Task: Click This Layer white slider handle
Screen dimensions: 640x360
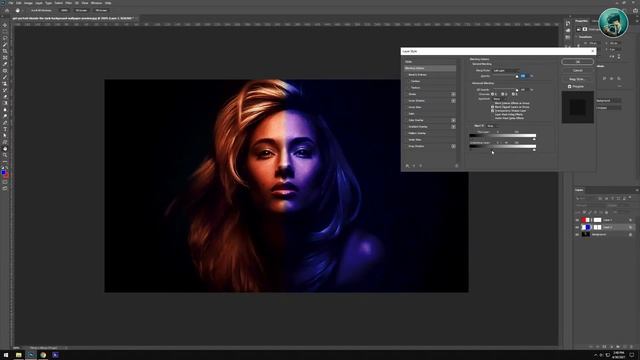Action: 534,139
